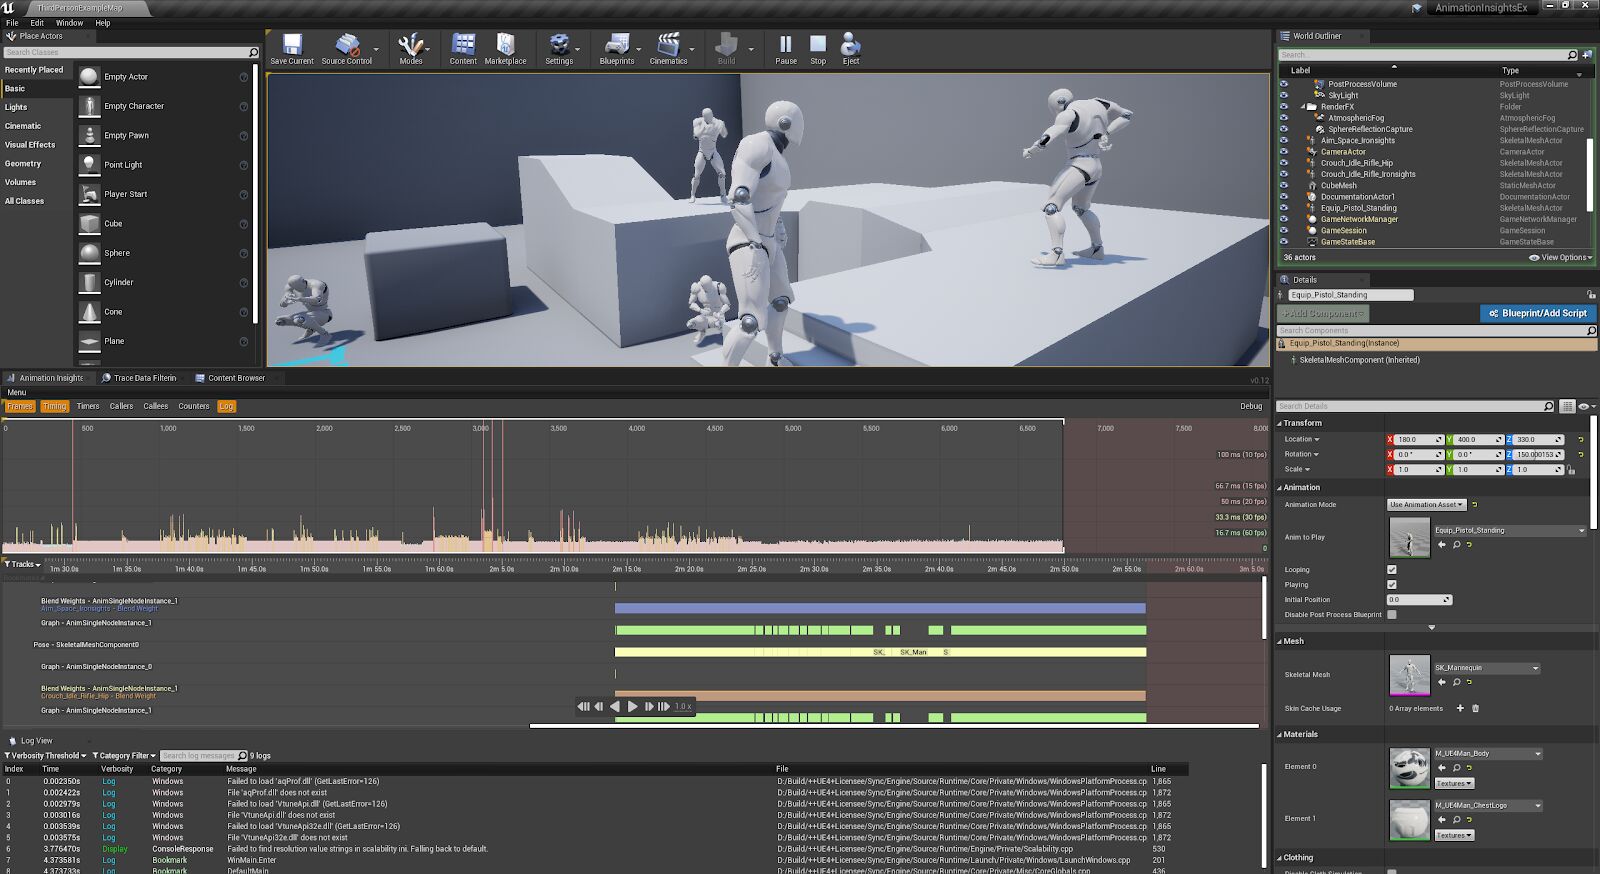Viewport: 1600px width, 874px height.
Task: Toggle the Looping checkbox
Action: pyautogui.click(x=1392, y=570)
